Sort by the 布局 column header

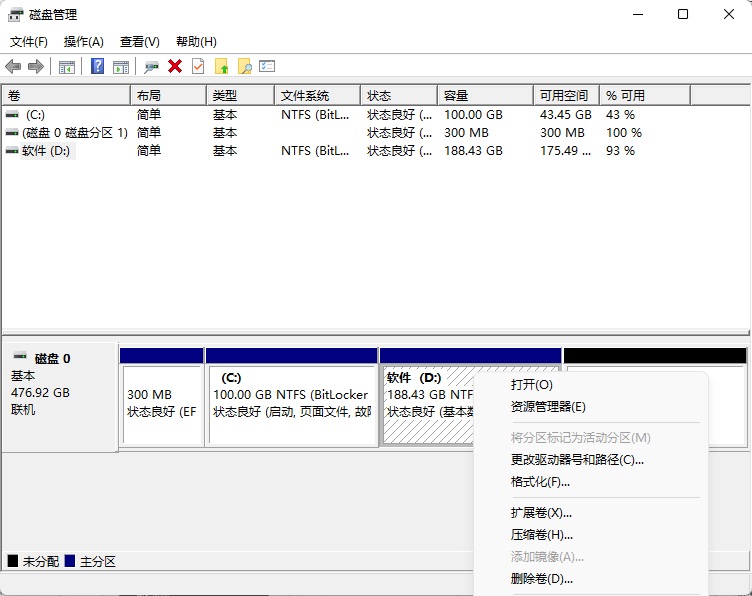click(x=168, y=95)
